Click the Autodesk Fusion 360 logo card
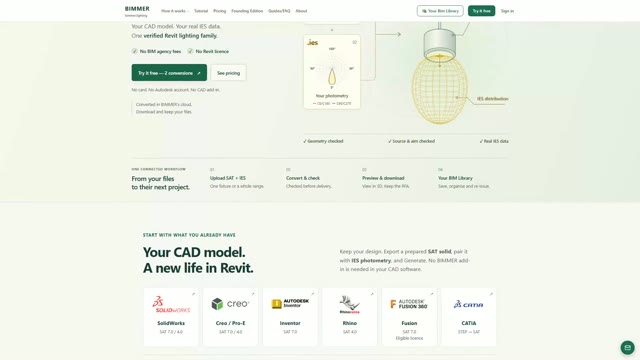The height and width of the screenshot is (360, 640). click(409, 317)
